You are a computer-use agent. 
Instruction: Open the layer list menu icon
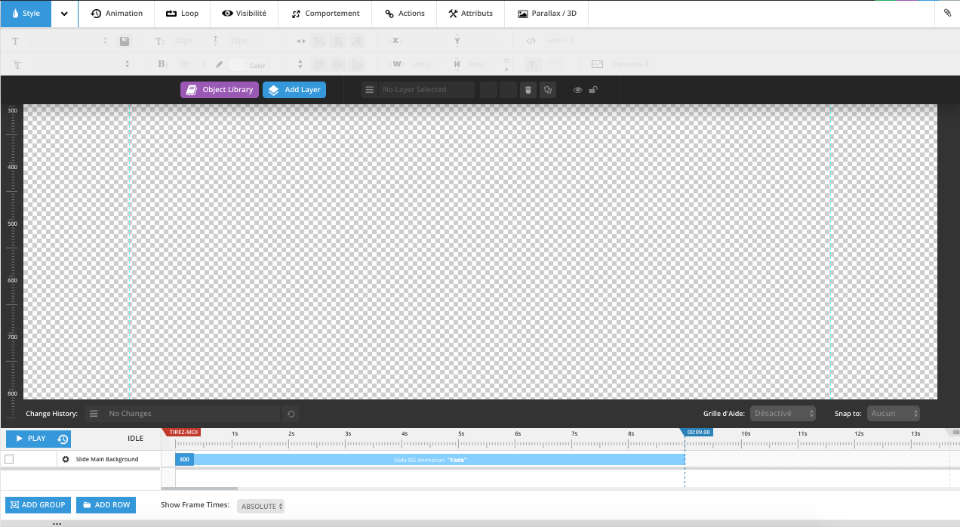(369, 90)
